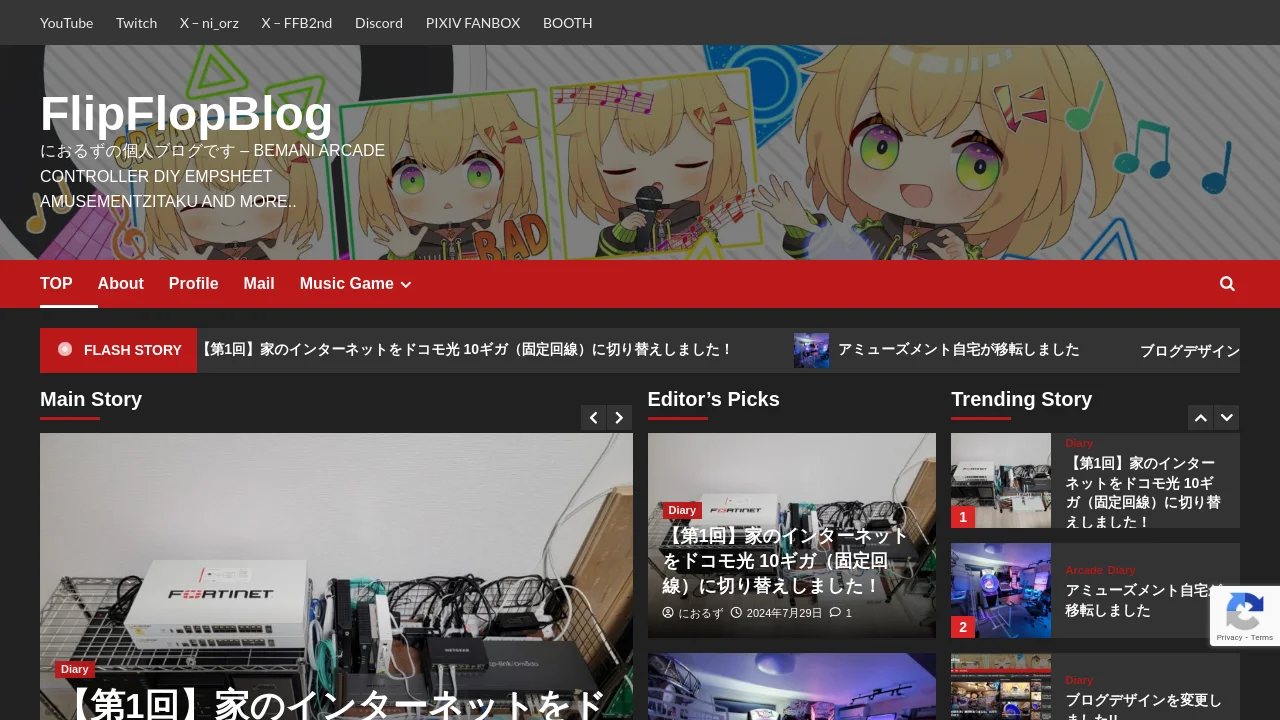Open the About page
The image size is (1280, 720).
[121, 284]
